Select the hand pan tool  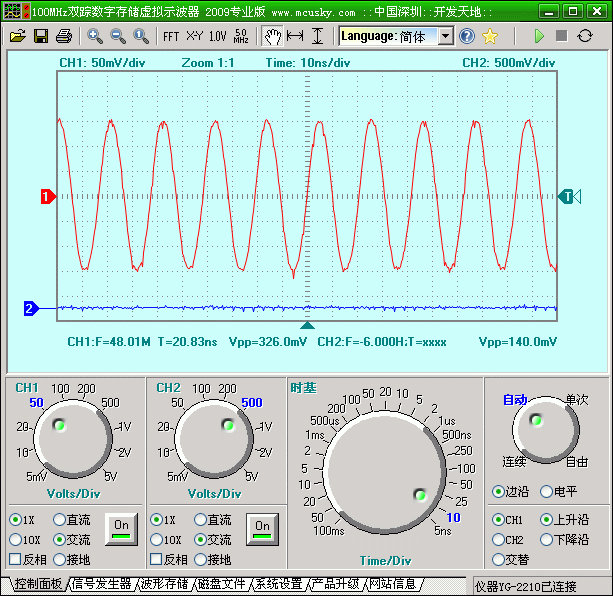(x=272, y=36)
